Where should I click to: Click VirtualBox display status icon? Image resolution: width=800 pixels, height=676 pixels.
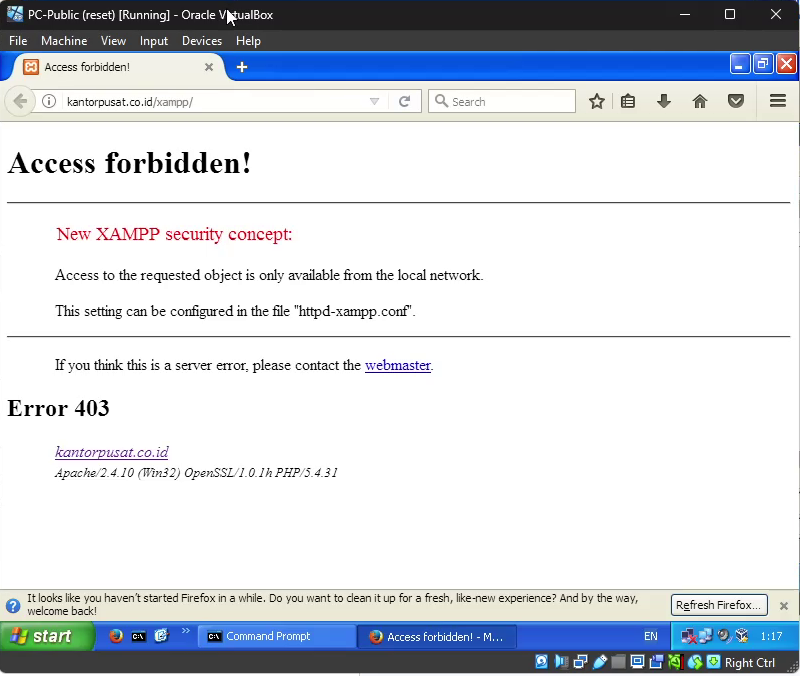pos(637,662)
